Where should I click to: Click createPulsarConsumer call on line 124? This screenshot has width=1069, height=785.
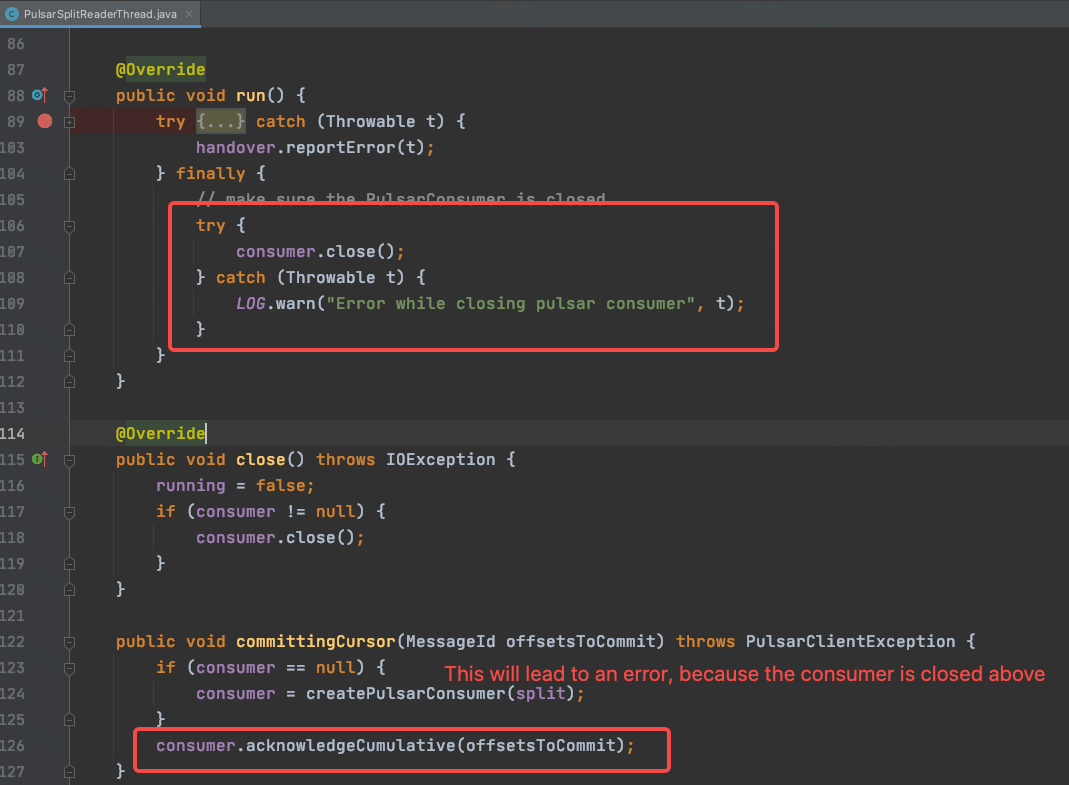405,694
